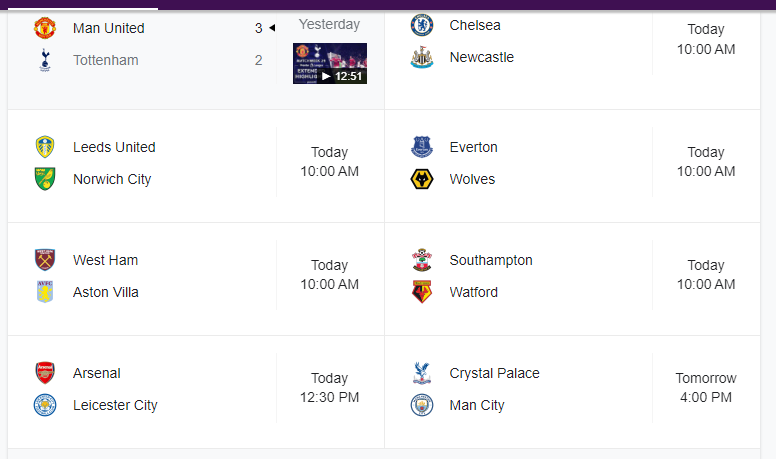The width and height of the screenshot is (776, 459).
Task: Click the Tottenham club crest
Action: [x=45, y=60]
